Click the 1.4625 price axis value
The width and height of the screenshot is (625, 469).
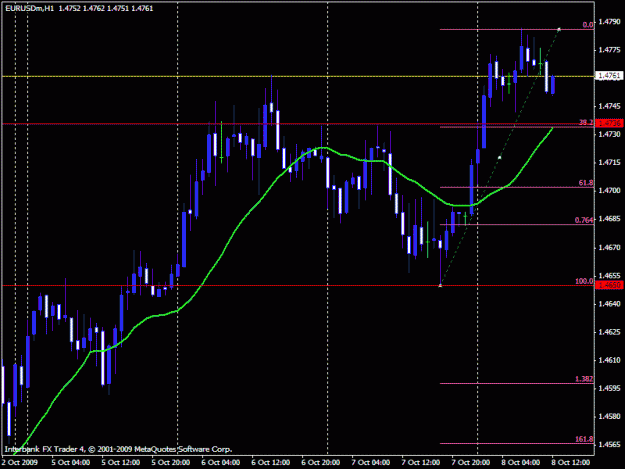click(609, 332)
